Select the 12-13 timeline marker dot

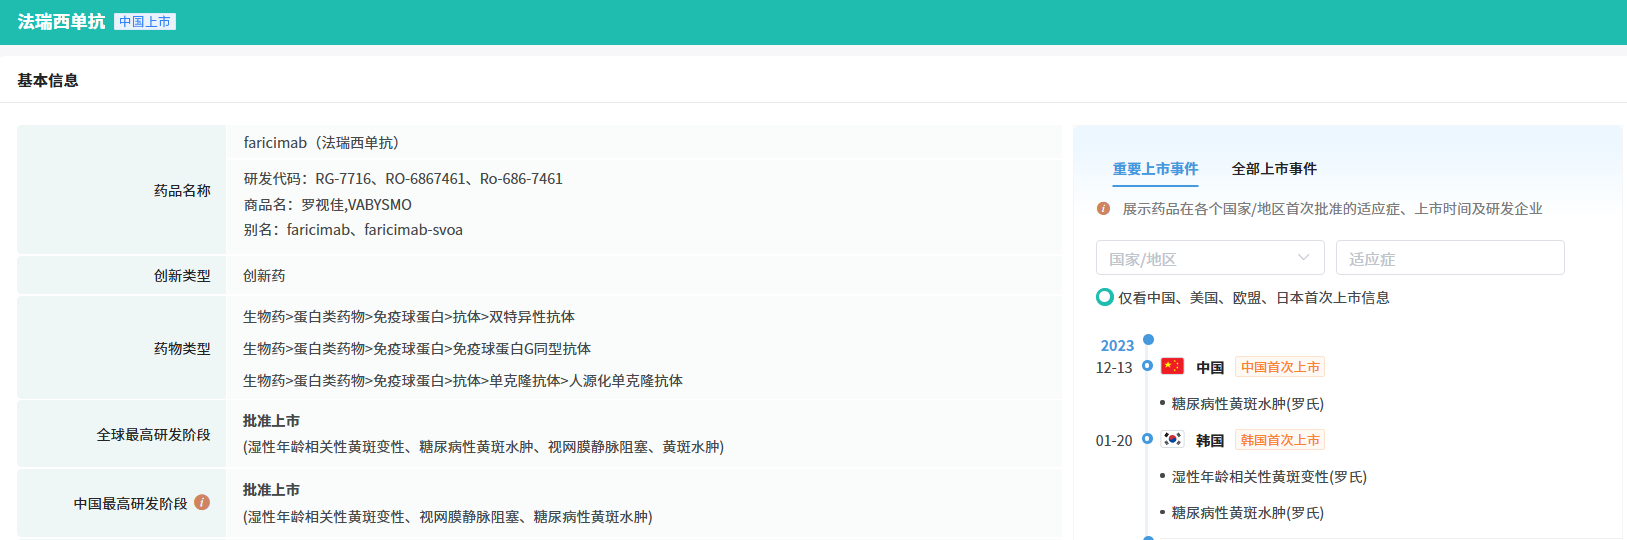tap(1148, 366)
